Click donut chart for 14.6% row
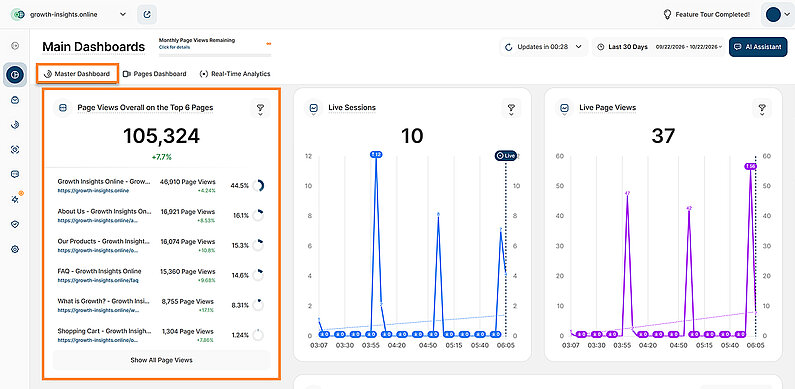The width and height of the screenshot is (795, 389). [x=259, y=275]
